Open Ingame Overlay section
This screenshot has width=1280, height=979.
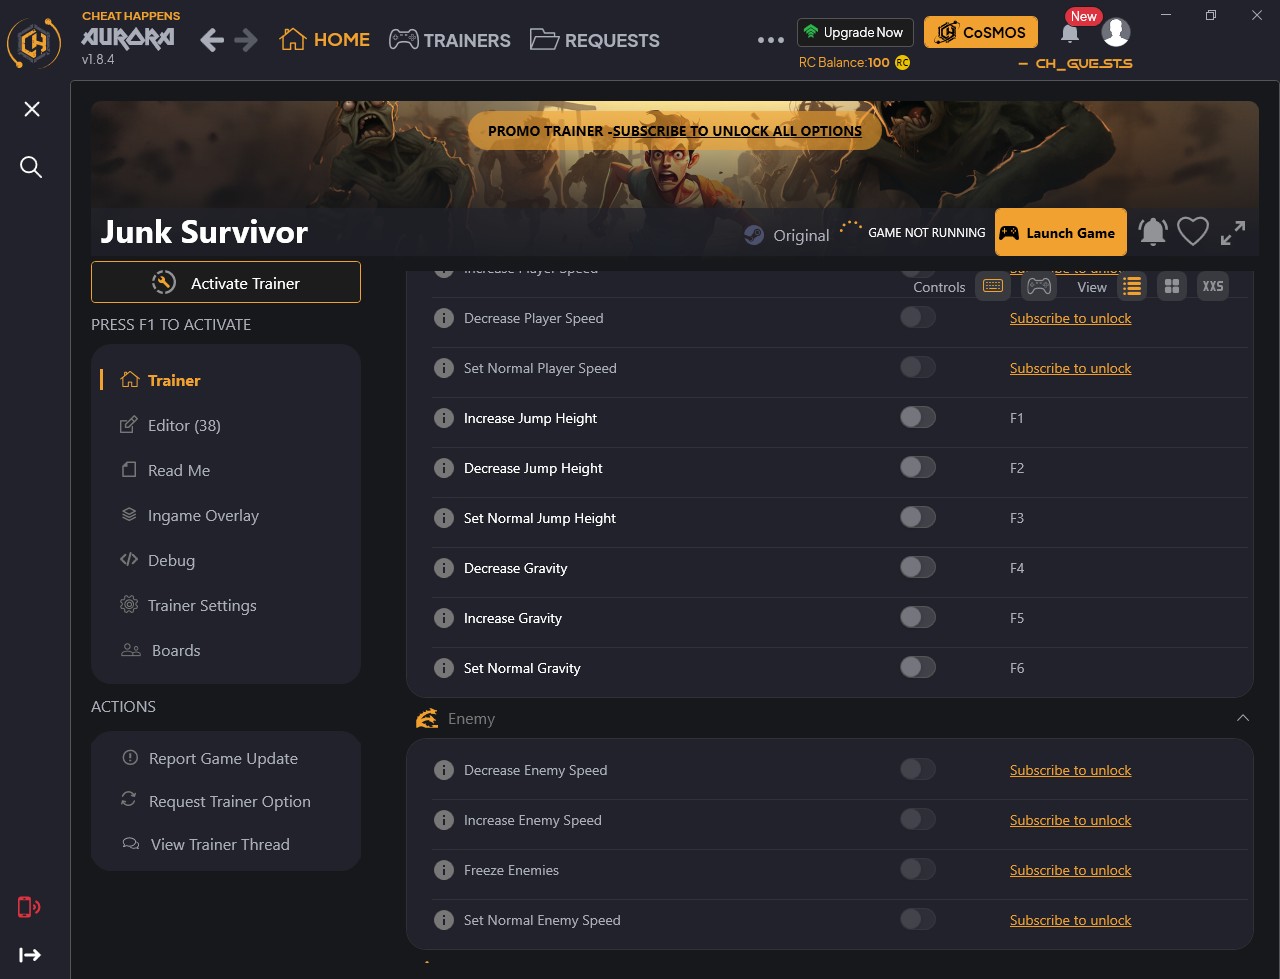tap(189, 515)
